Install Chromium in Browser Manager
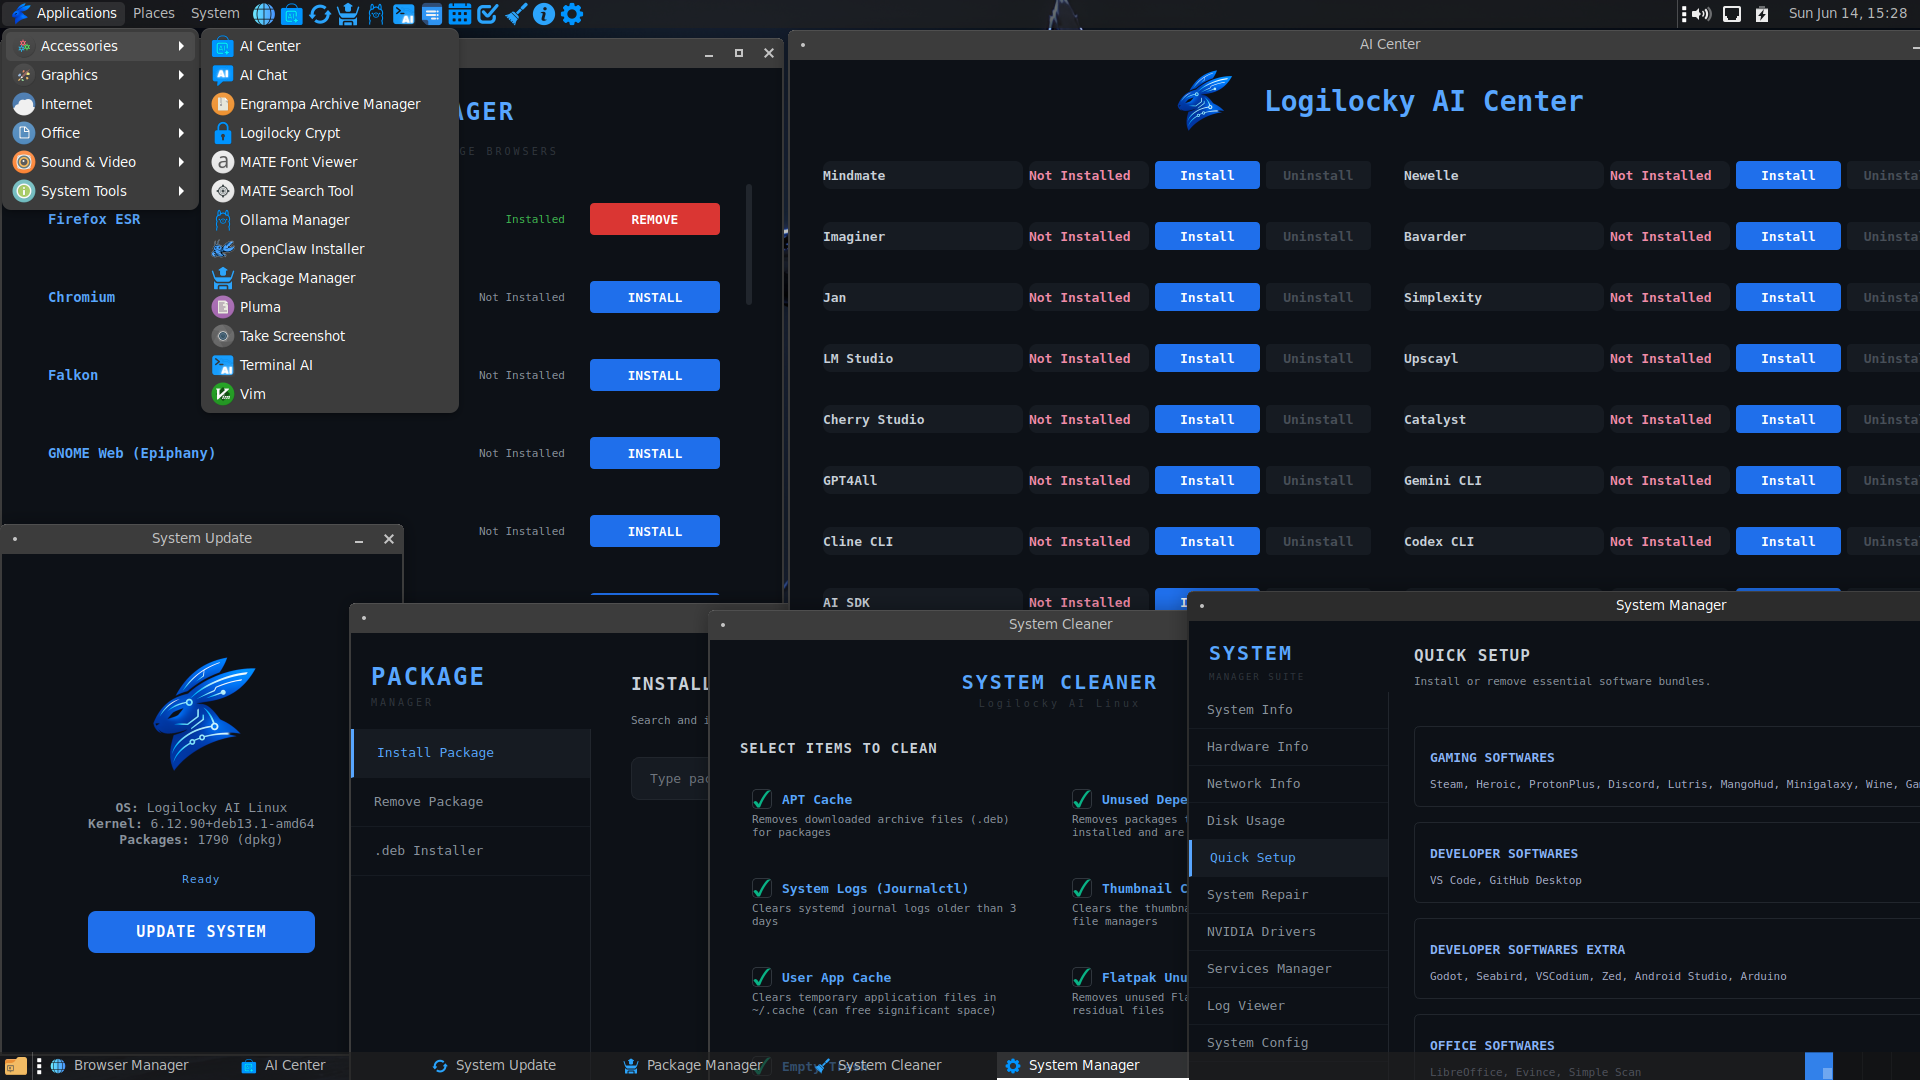The image size is (1920, 1080). pyautogui.click(x=655, y=297)
